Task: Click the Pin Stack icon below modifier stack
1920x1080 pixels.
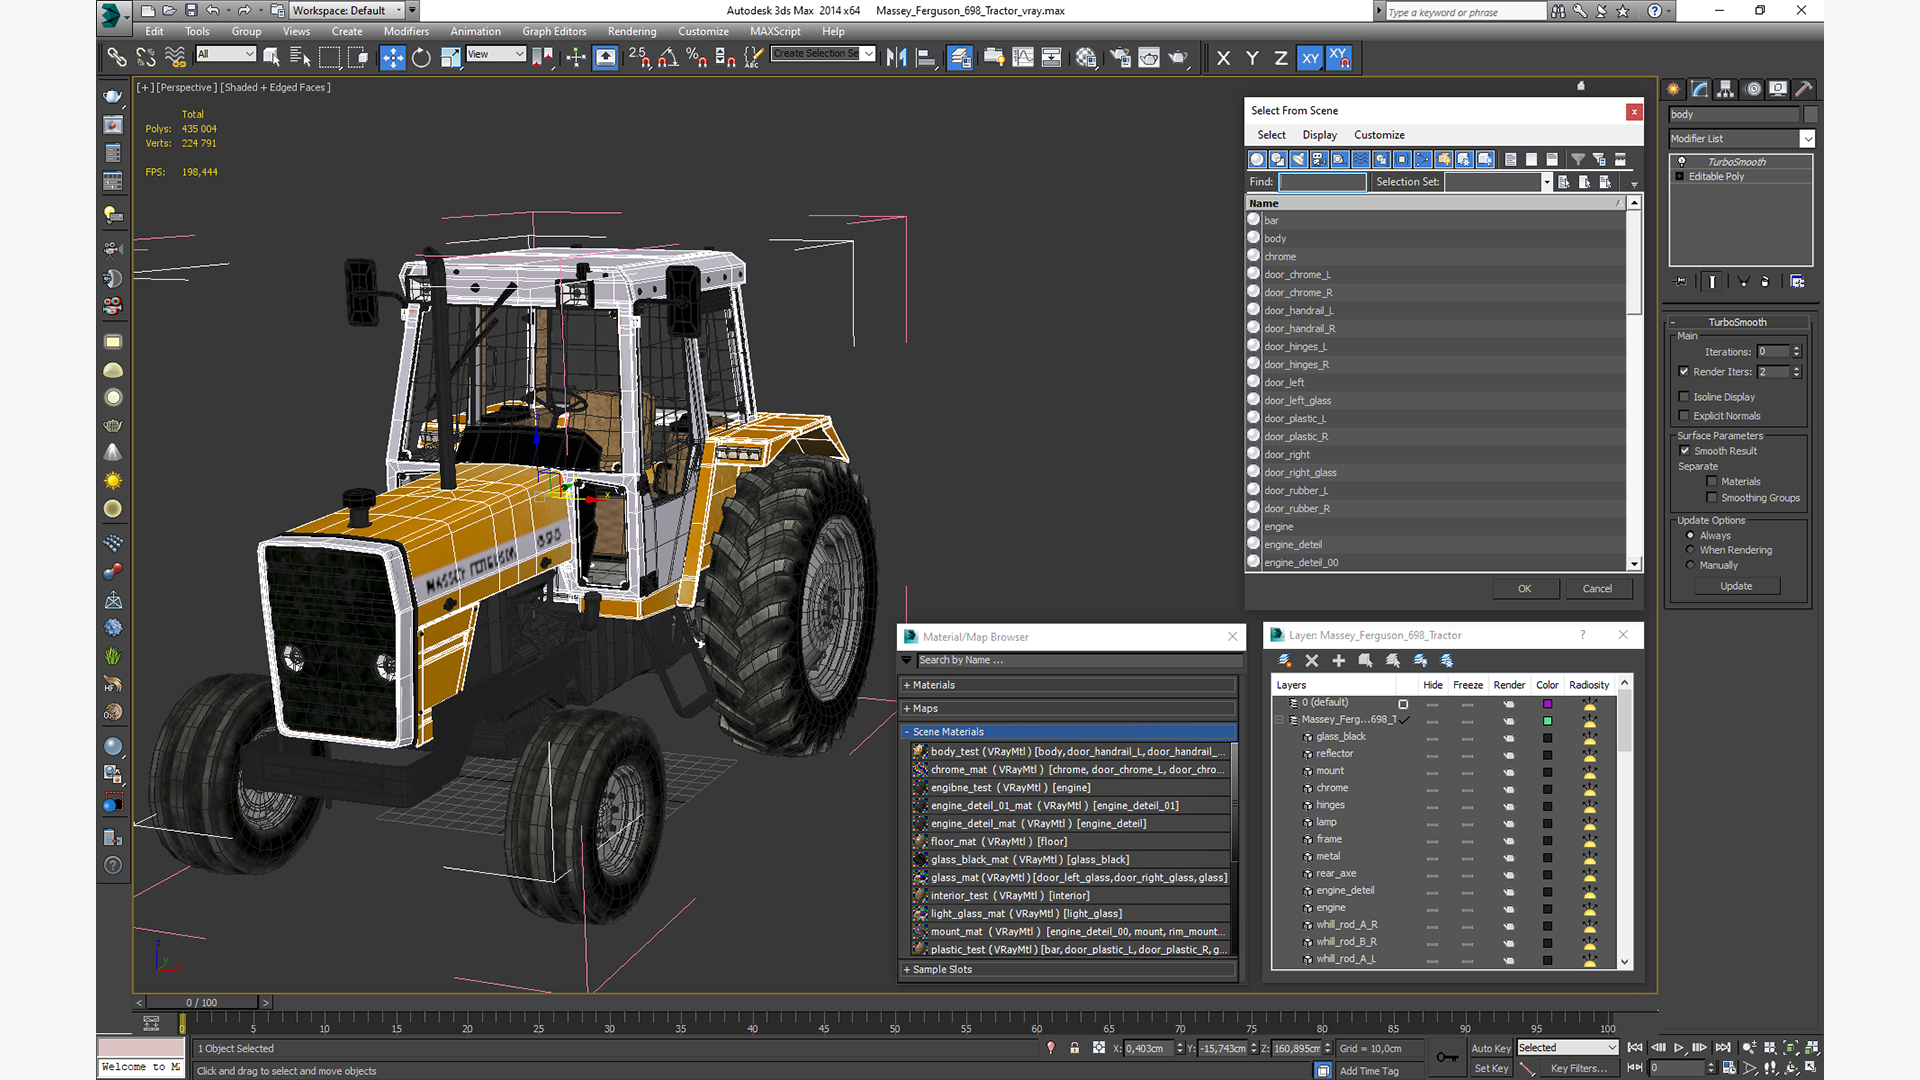Action: 1681,282
